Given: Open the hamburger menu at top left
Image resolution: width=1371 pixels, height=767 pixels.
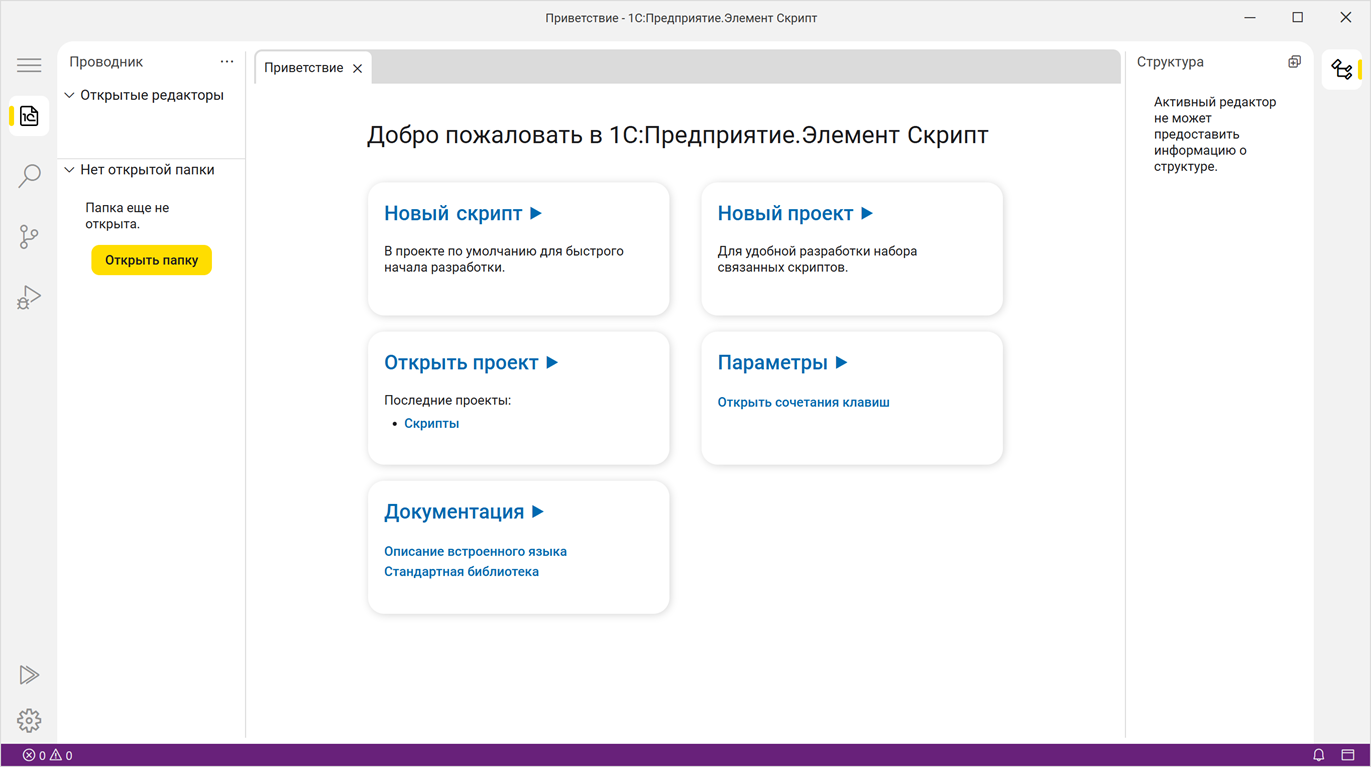Looking at the screenshot, I should [x=29, y=64].
